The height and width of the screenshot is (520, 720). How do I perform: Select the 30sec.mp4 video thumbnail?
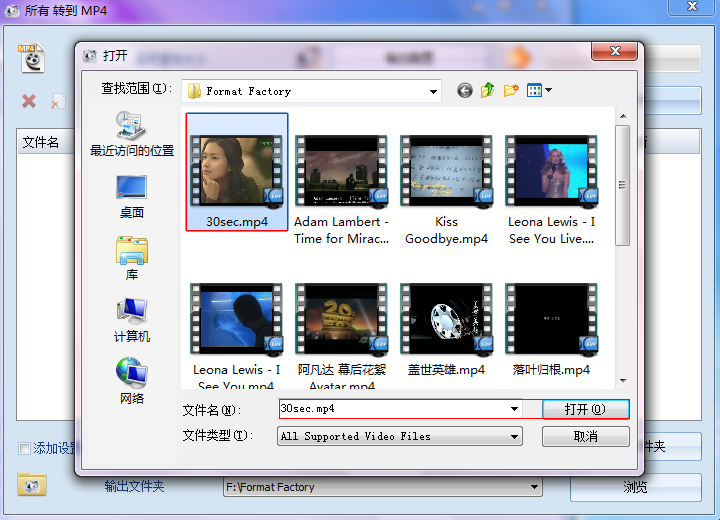click(237, 172)
